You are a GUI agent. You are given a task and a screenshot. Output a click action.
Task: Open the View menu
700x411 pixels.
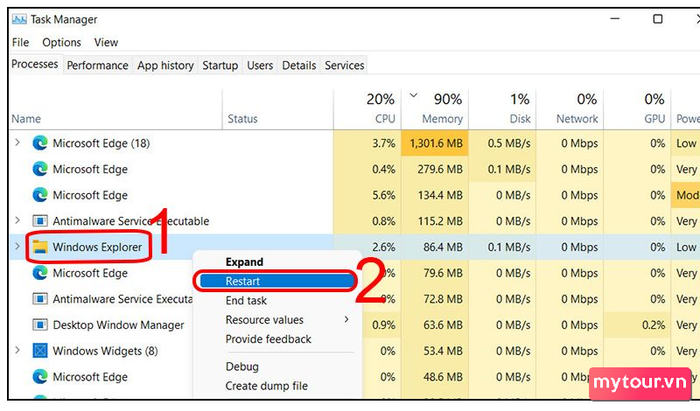[106, 42]
